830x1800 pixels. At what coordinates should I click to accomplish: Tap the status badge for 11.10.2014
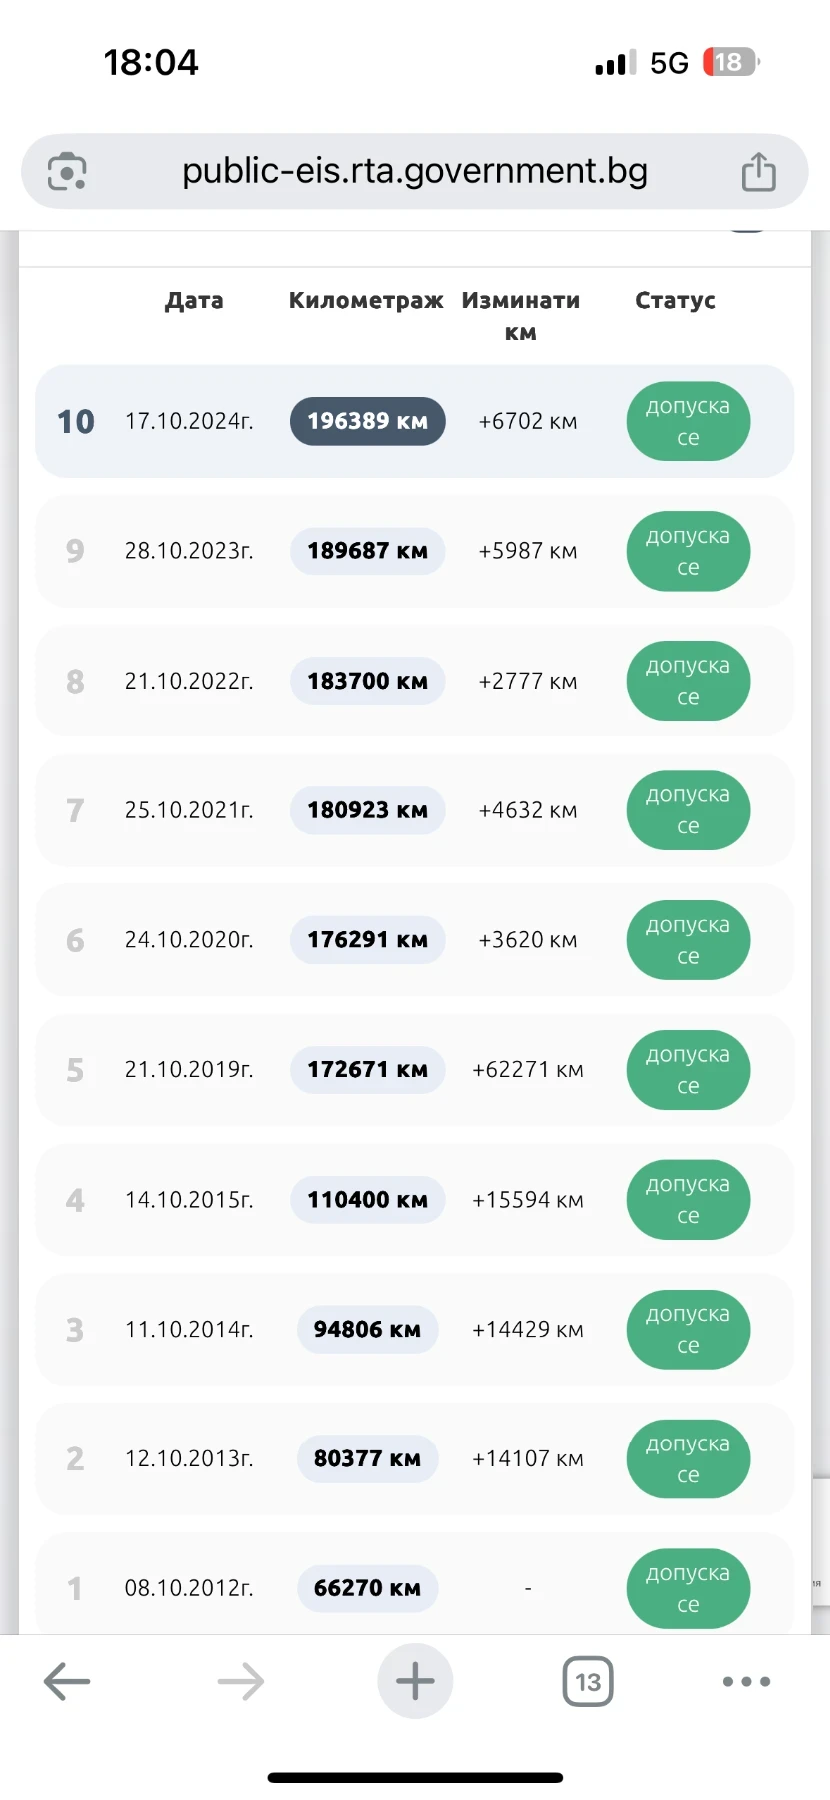pyautogui.click(x=688, y=1329)
